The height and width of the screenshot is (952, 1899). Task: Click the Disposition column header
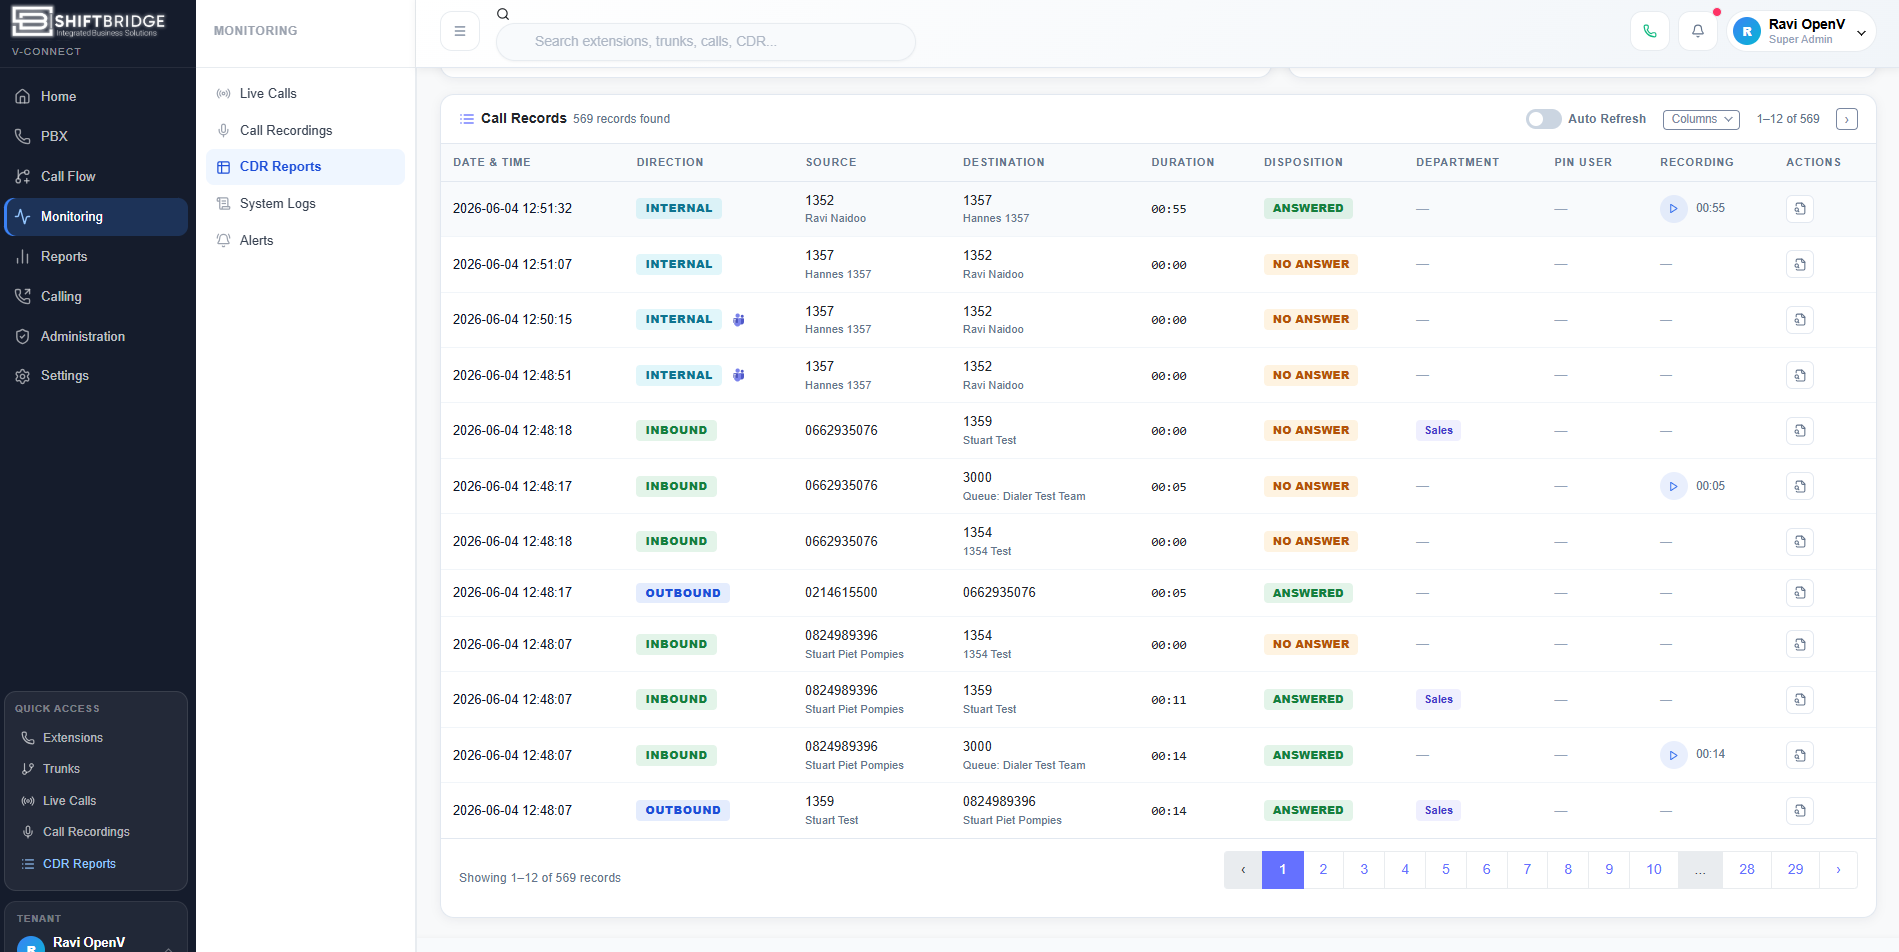(1303, 162)
